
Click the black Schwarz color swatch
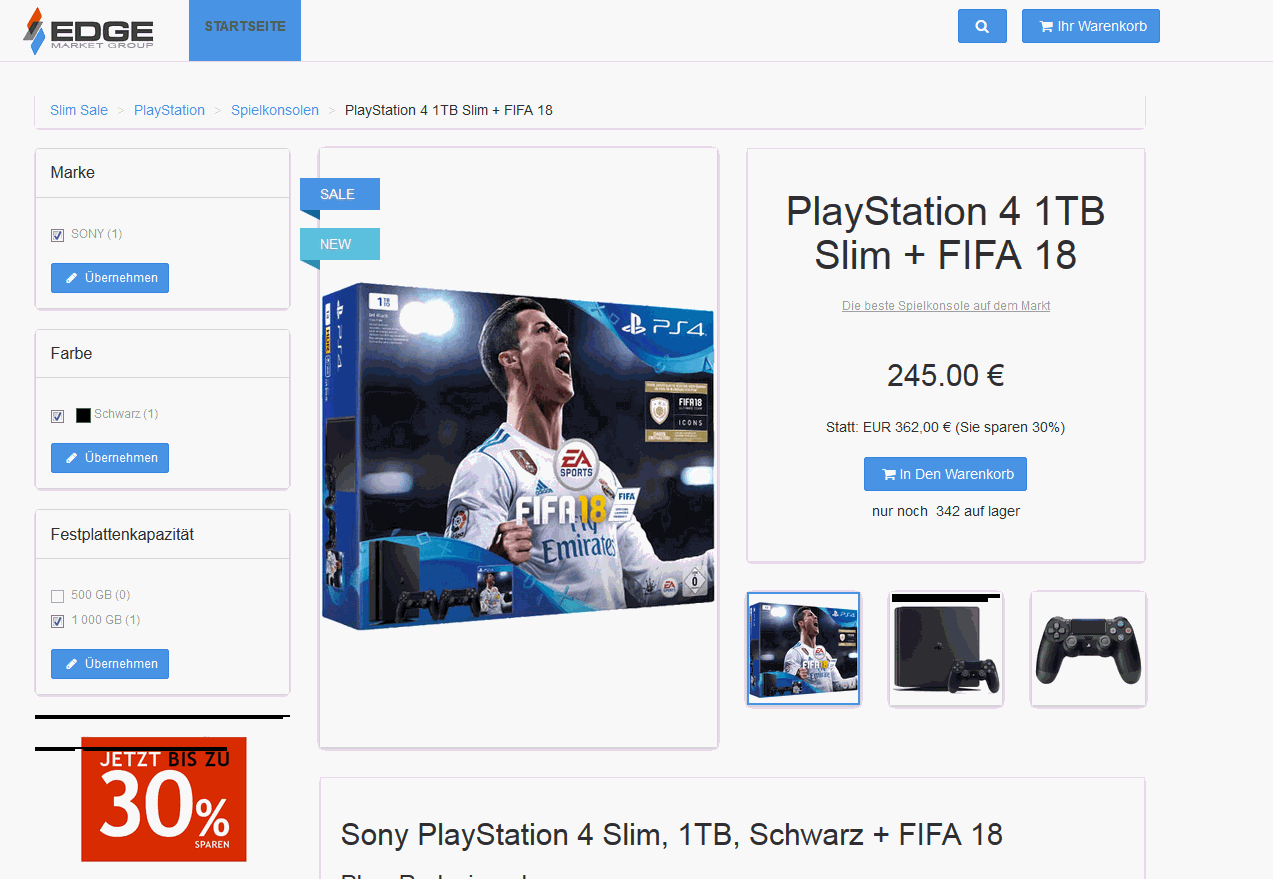tap(83, 415)
